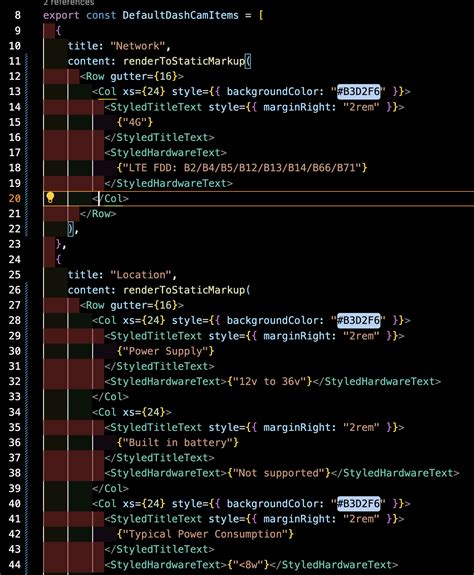Click renderToStaticMarkup call on line 11
Screen dimensions: 474x575
[x=184, y=61]
